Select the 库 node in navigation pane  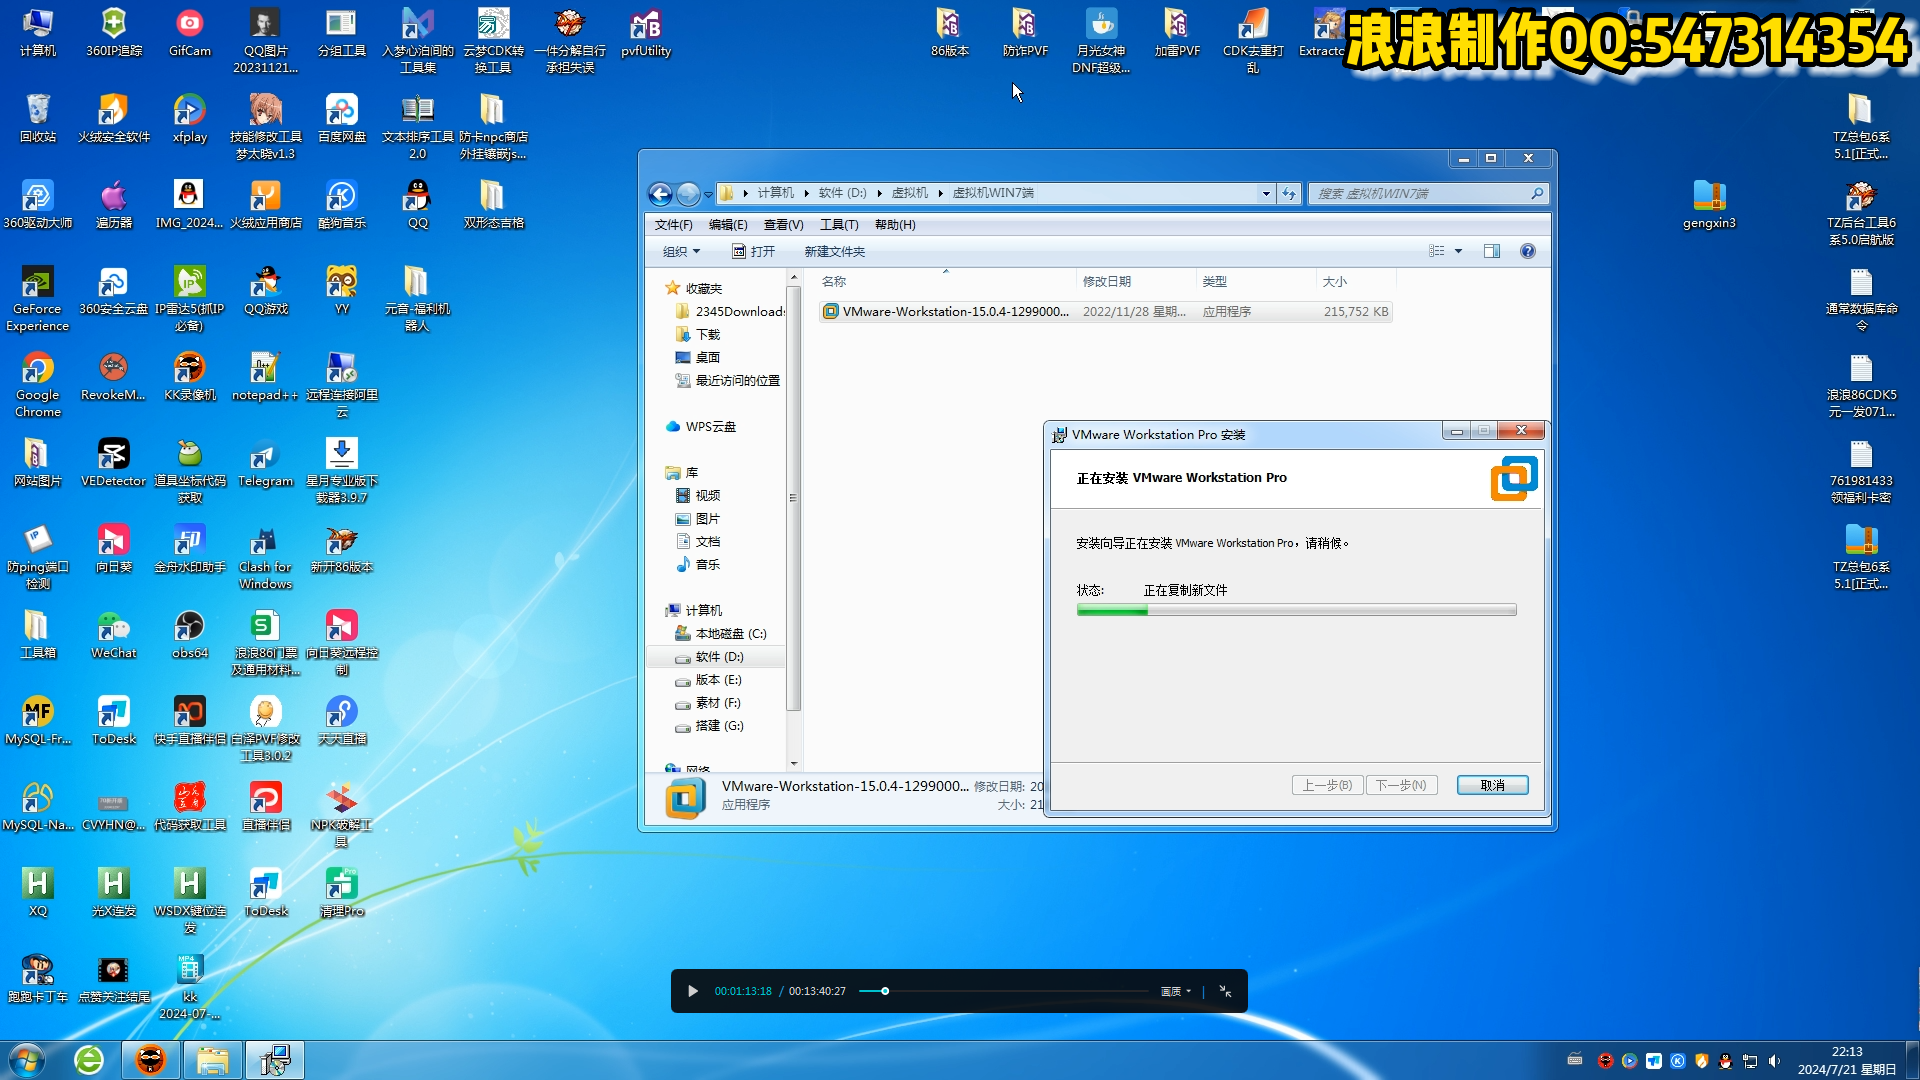point(682,472)
